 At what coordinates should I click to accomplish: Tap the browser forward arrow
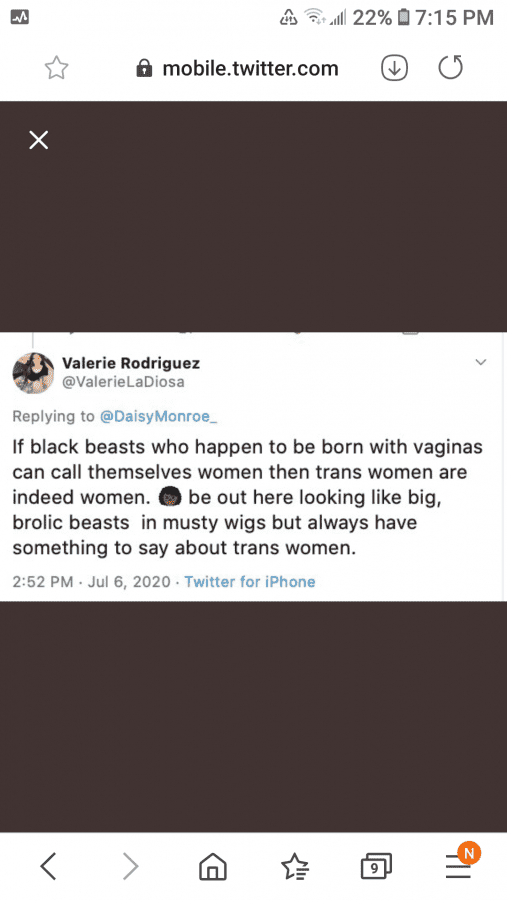point(130,866)
